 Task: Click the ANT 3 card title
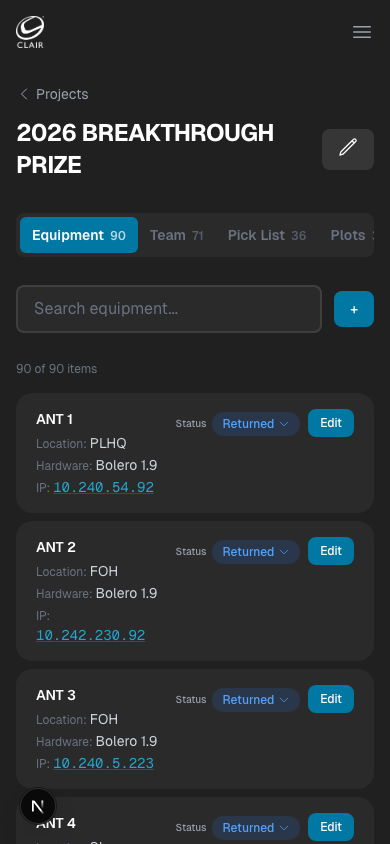(56, 695)
